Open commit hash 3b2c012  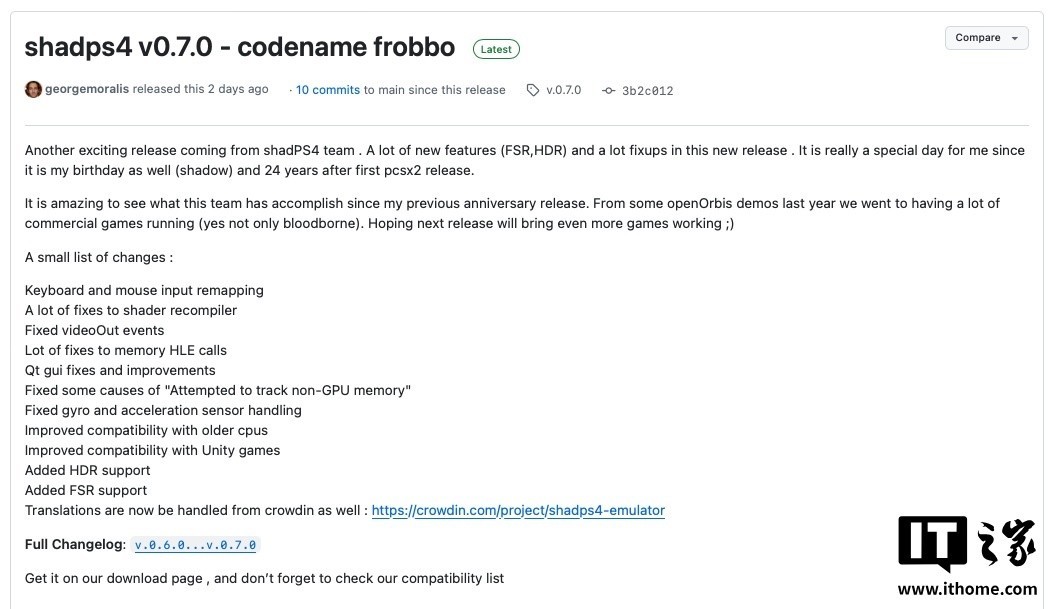[647, 91]
